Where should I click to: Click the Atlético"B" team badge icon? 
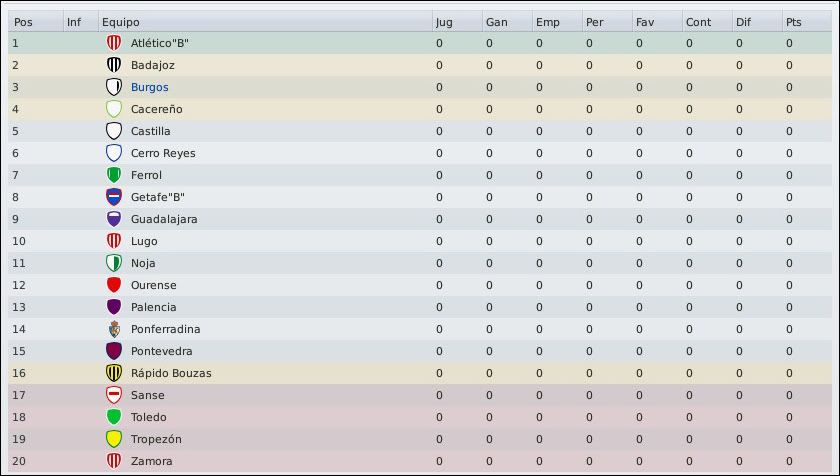point(114,43)
